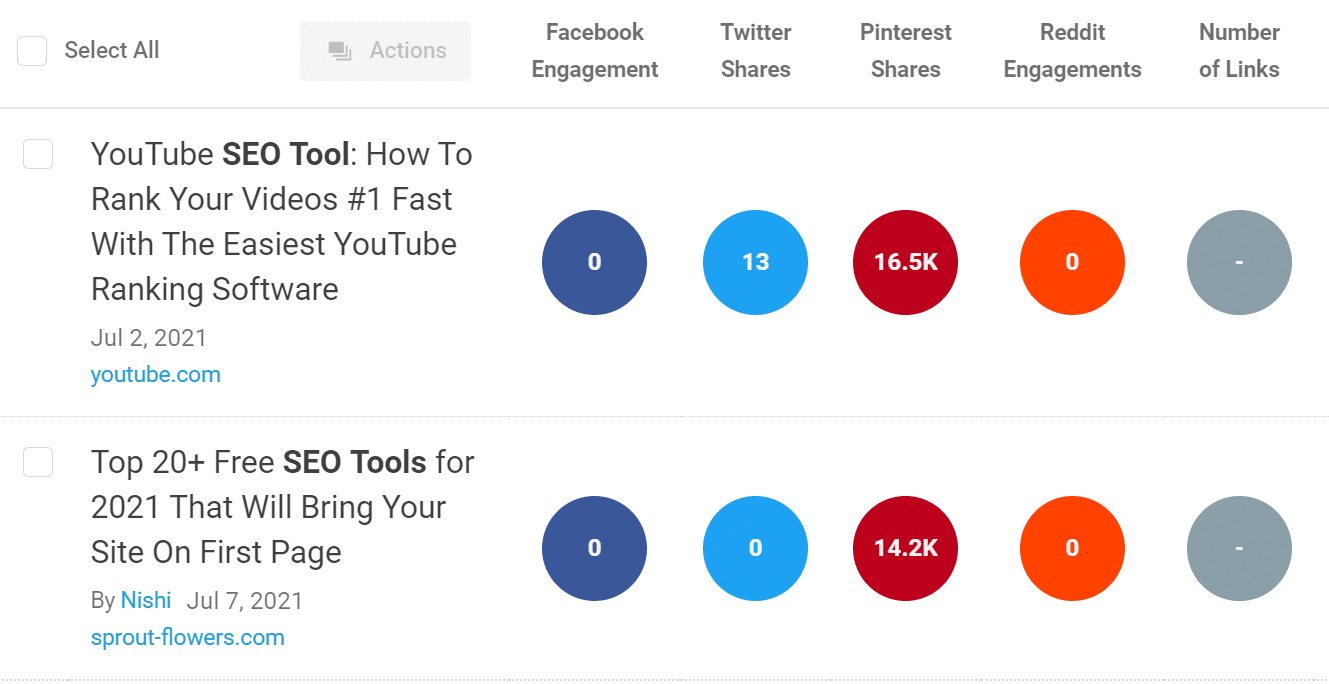Open the YouTube SEO Tool article title
Screen dimensions: 1329x684
(281, 221)
